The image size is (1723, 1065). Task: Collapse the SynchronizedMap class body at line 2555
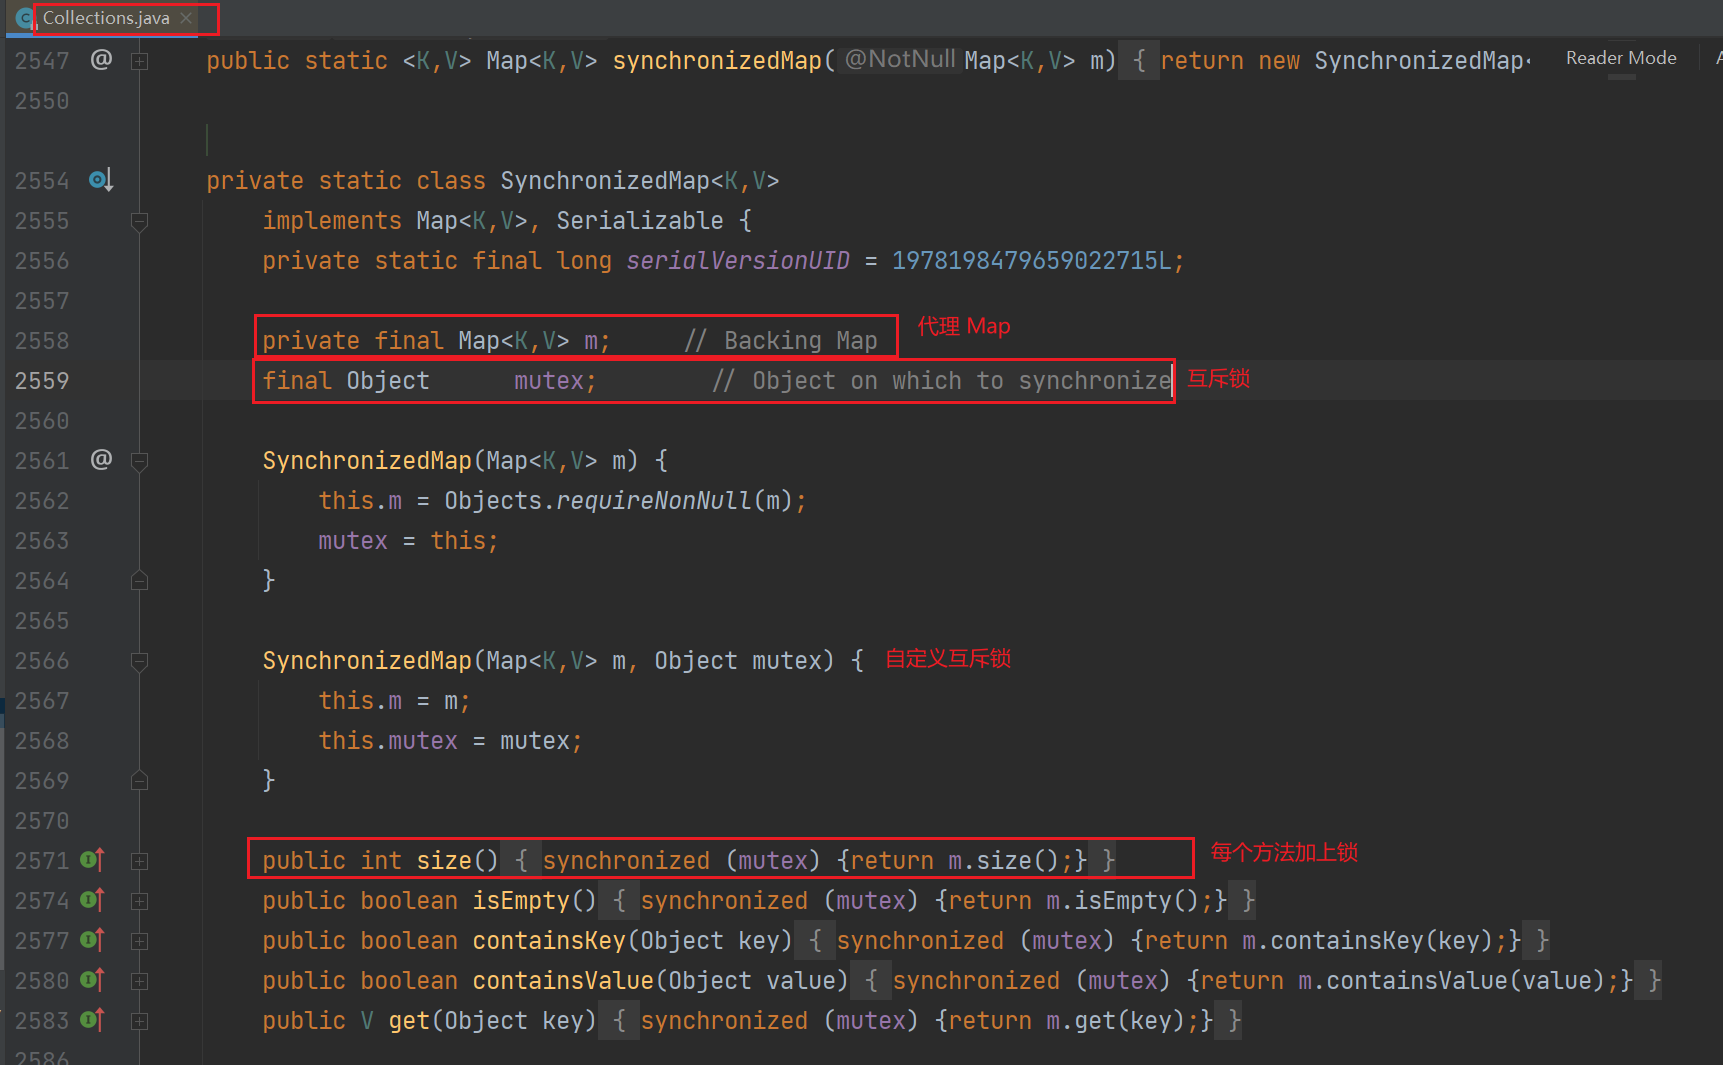click(x=140, y=221)
